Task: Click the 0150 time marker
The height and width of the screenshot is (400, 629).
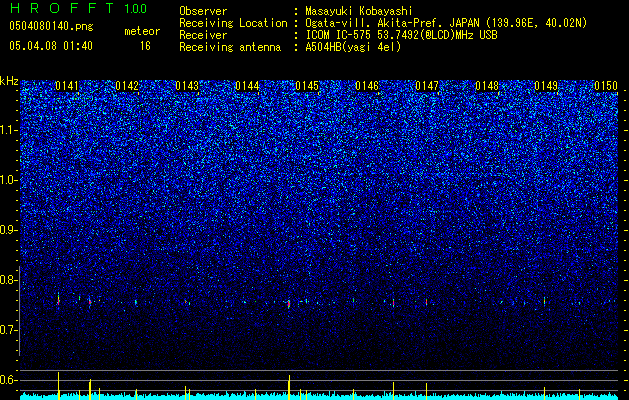Action: pos(606,86)
